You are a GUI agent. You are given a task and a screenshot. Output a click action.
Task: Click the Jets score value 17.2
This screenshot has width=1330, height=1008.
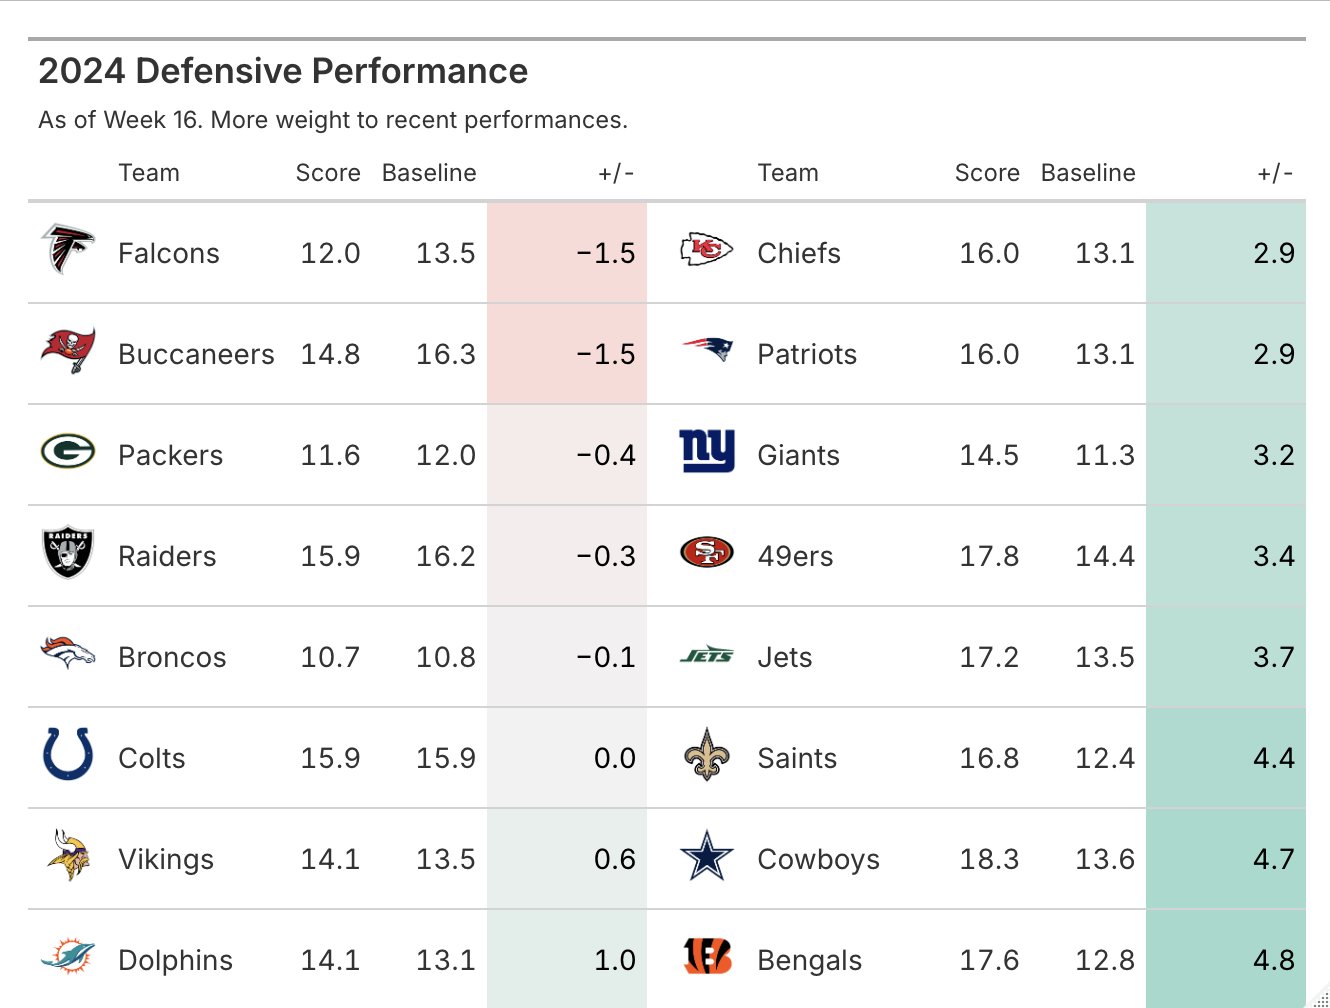point(989,657)
